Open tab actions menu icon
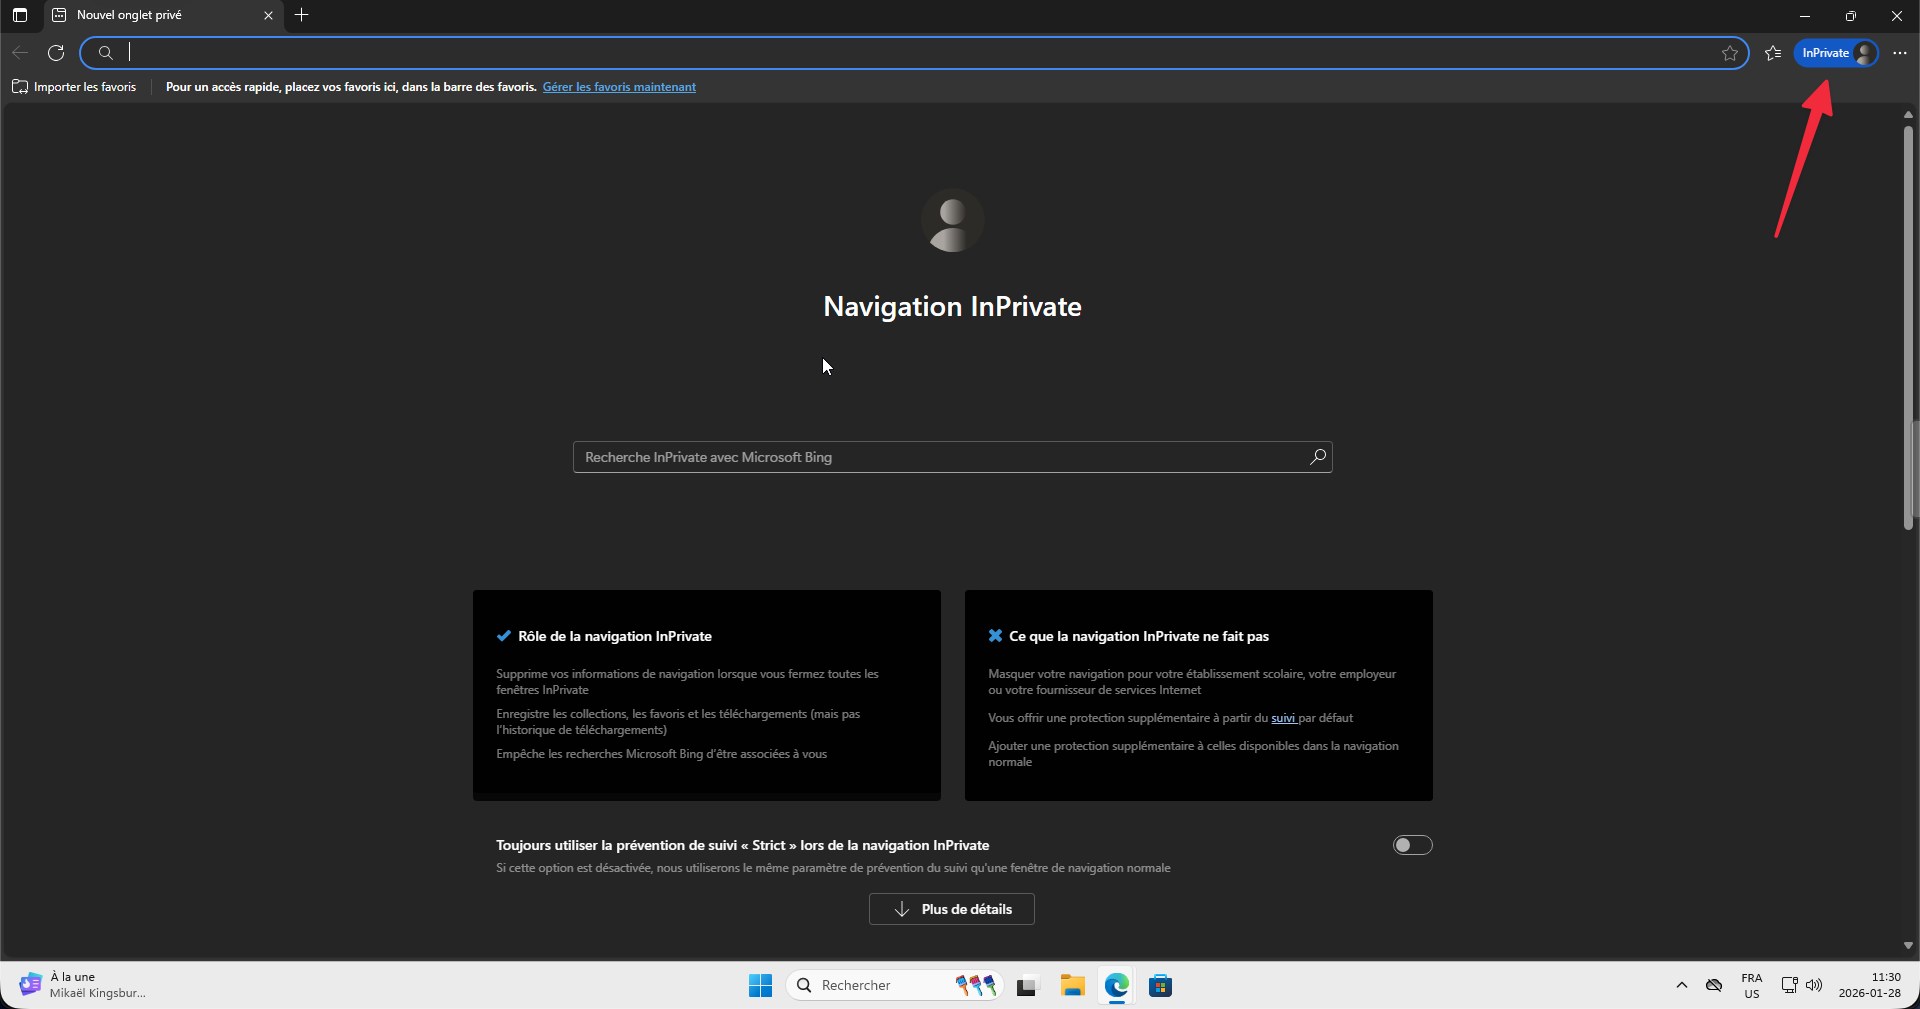This screenshot has width=1920, height=1009. [x=20, y=15]
